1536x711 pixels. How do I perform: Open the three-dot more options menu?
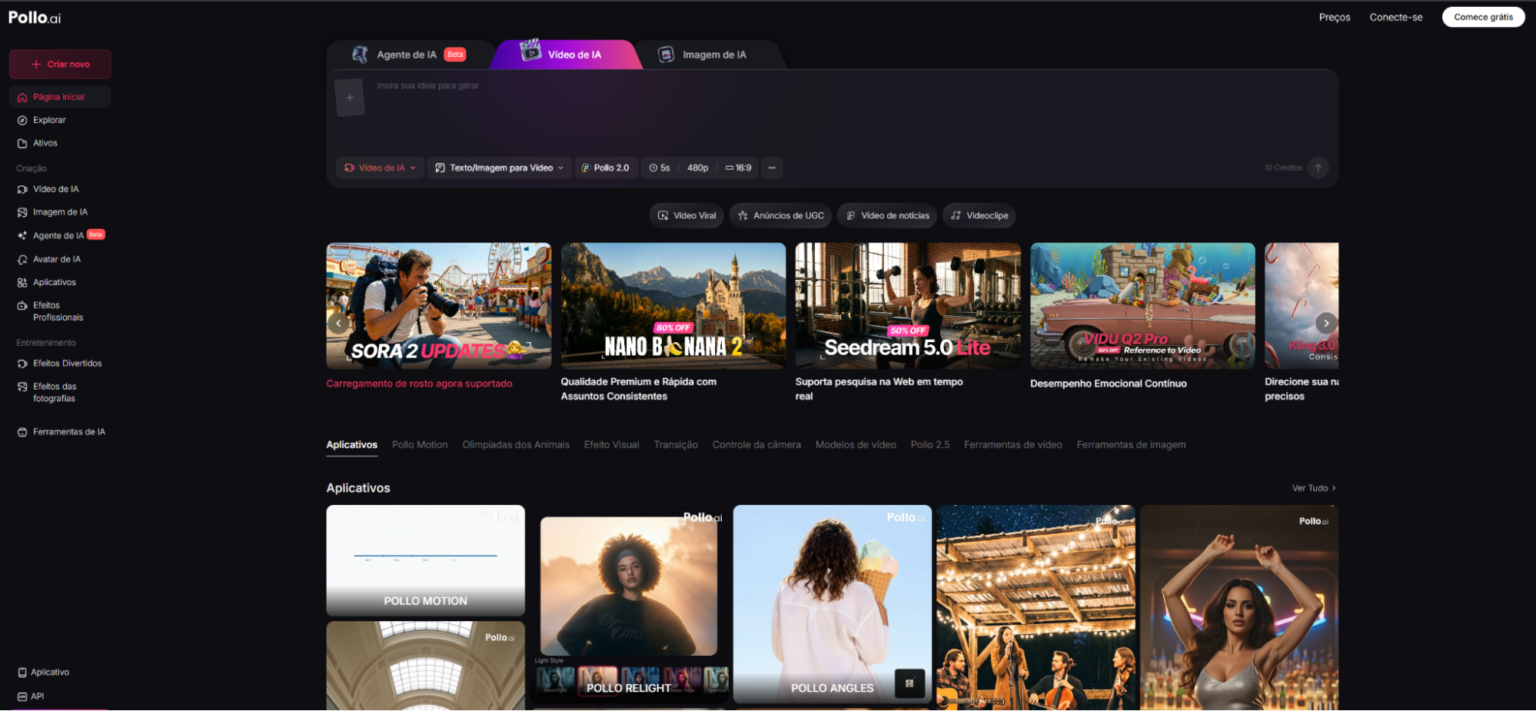[771, 168]
